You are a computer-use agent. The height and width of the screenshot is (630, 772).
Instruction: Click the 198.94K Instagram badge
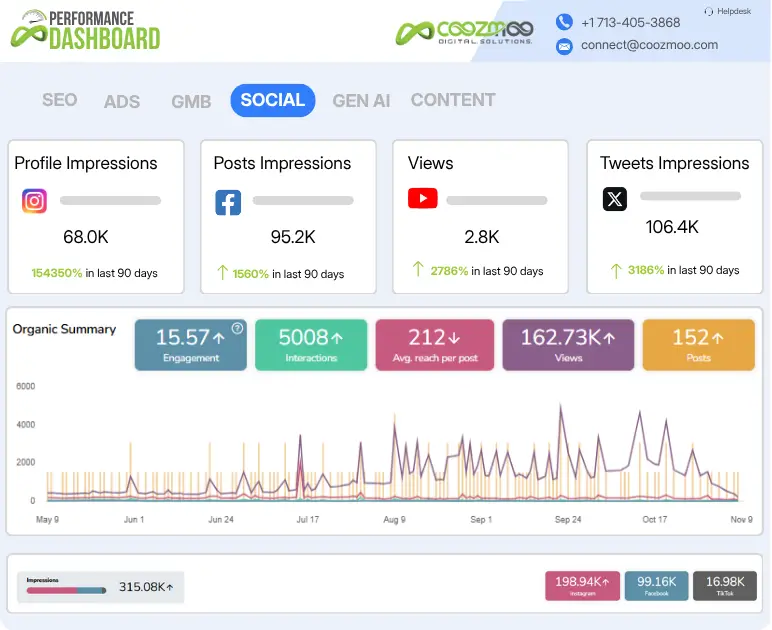[582, 586]
